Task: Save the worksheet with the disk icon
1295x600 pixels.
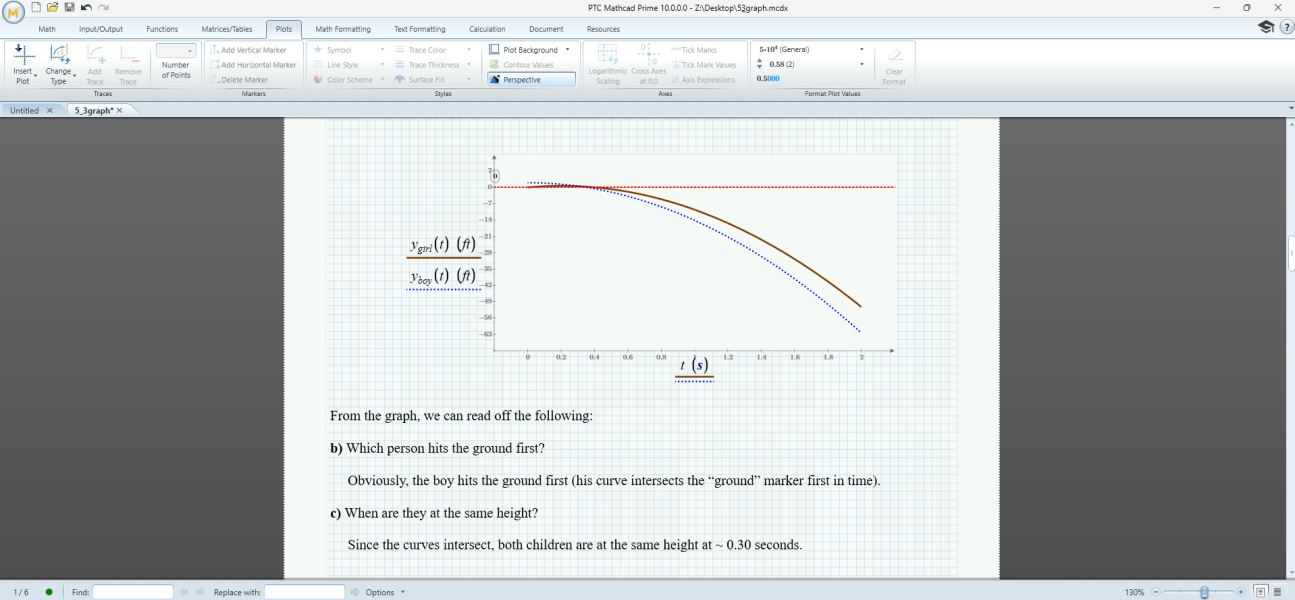Action: point(69,7)
